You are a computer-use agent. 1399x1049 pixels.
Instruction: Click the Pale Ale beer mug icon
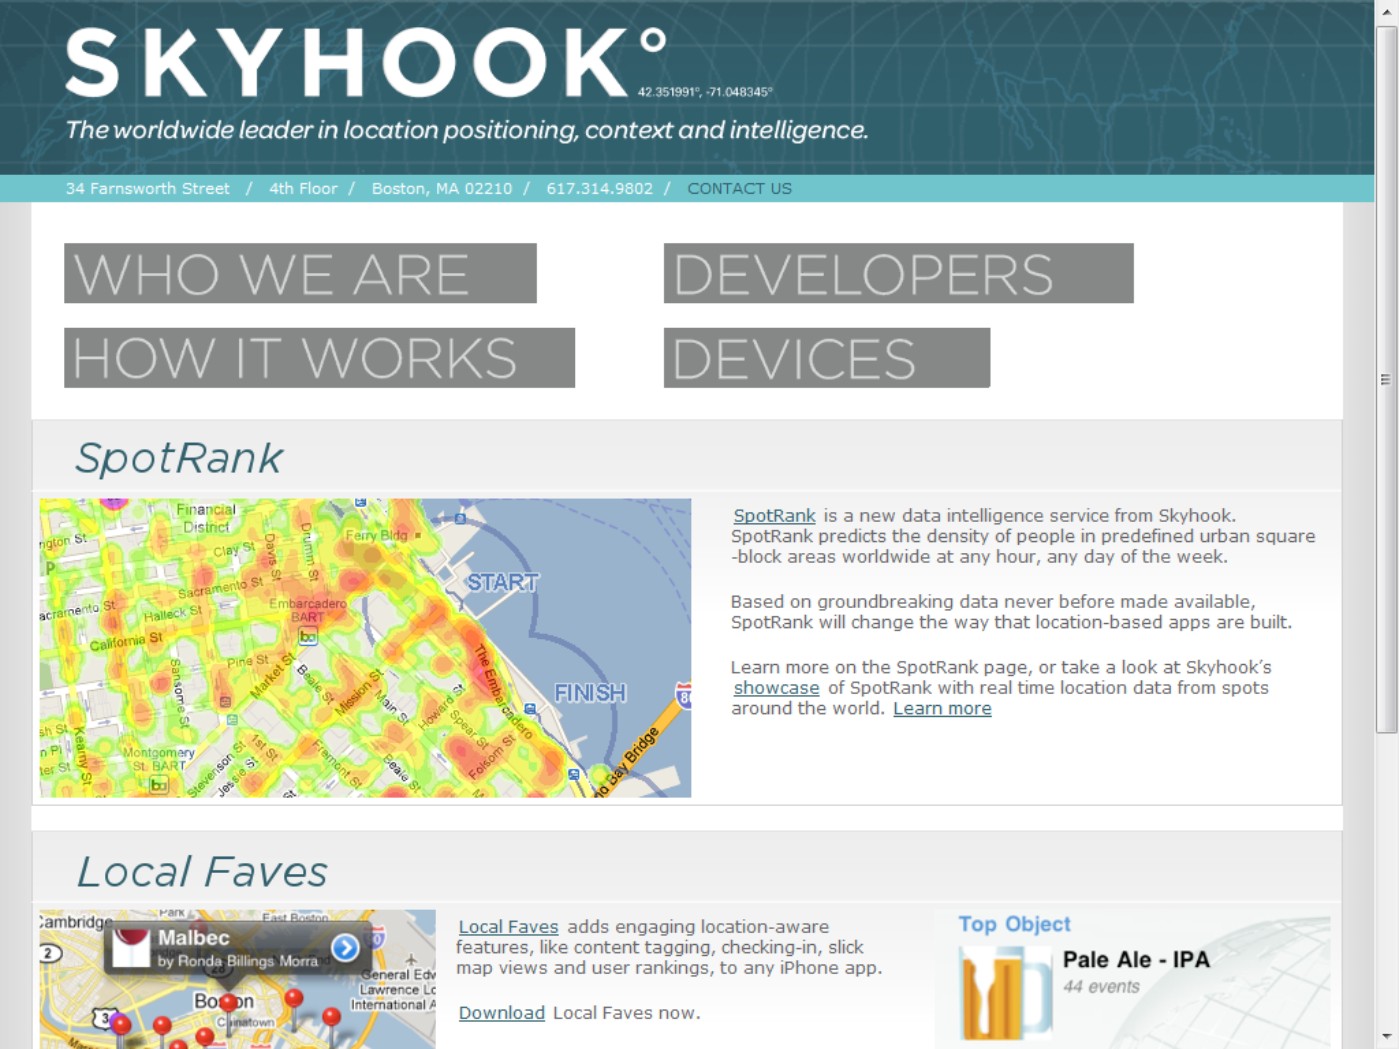[x=1005, y=992]
